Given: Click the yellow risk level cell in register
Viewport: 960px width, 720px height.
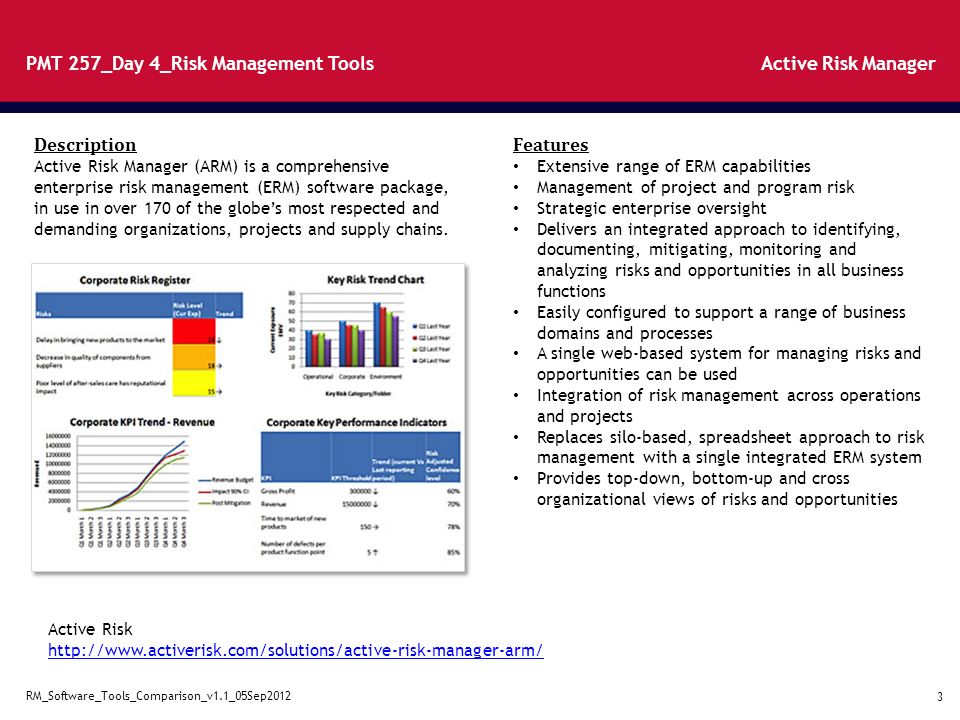Looking at the screenshot, I should (193, 383).
